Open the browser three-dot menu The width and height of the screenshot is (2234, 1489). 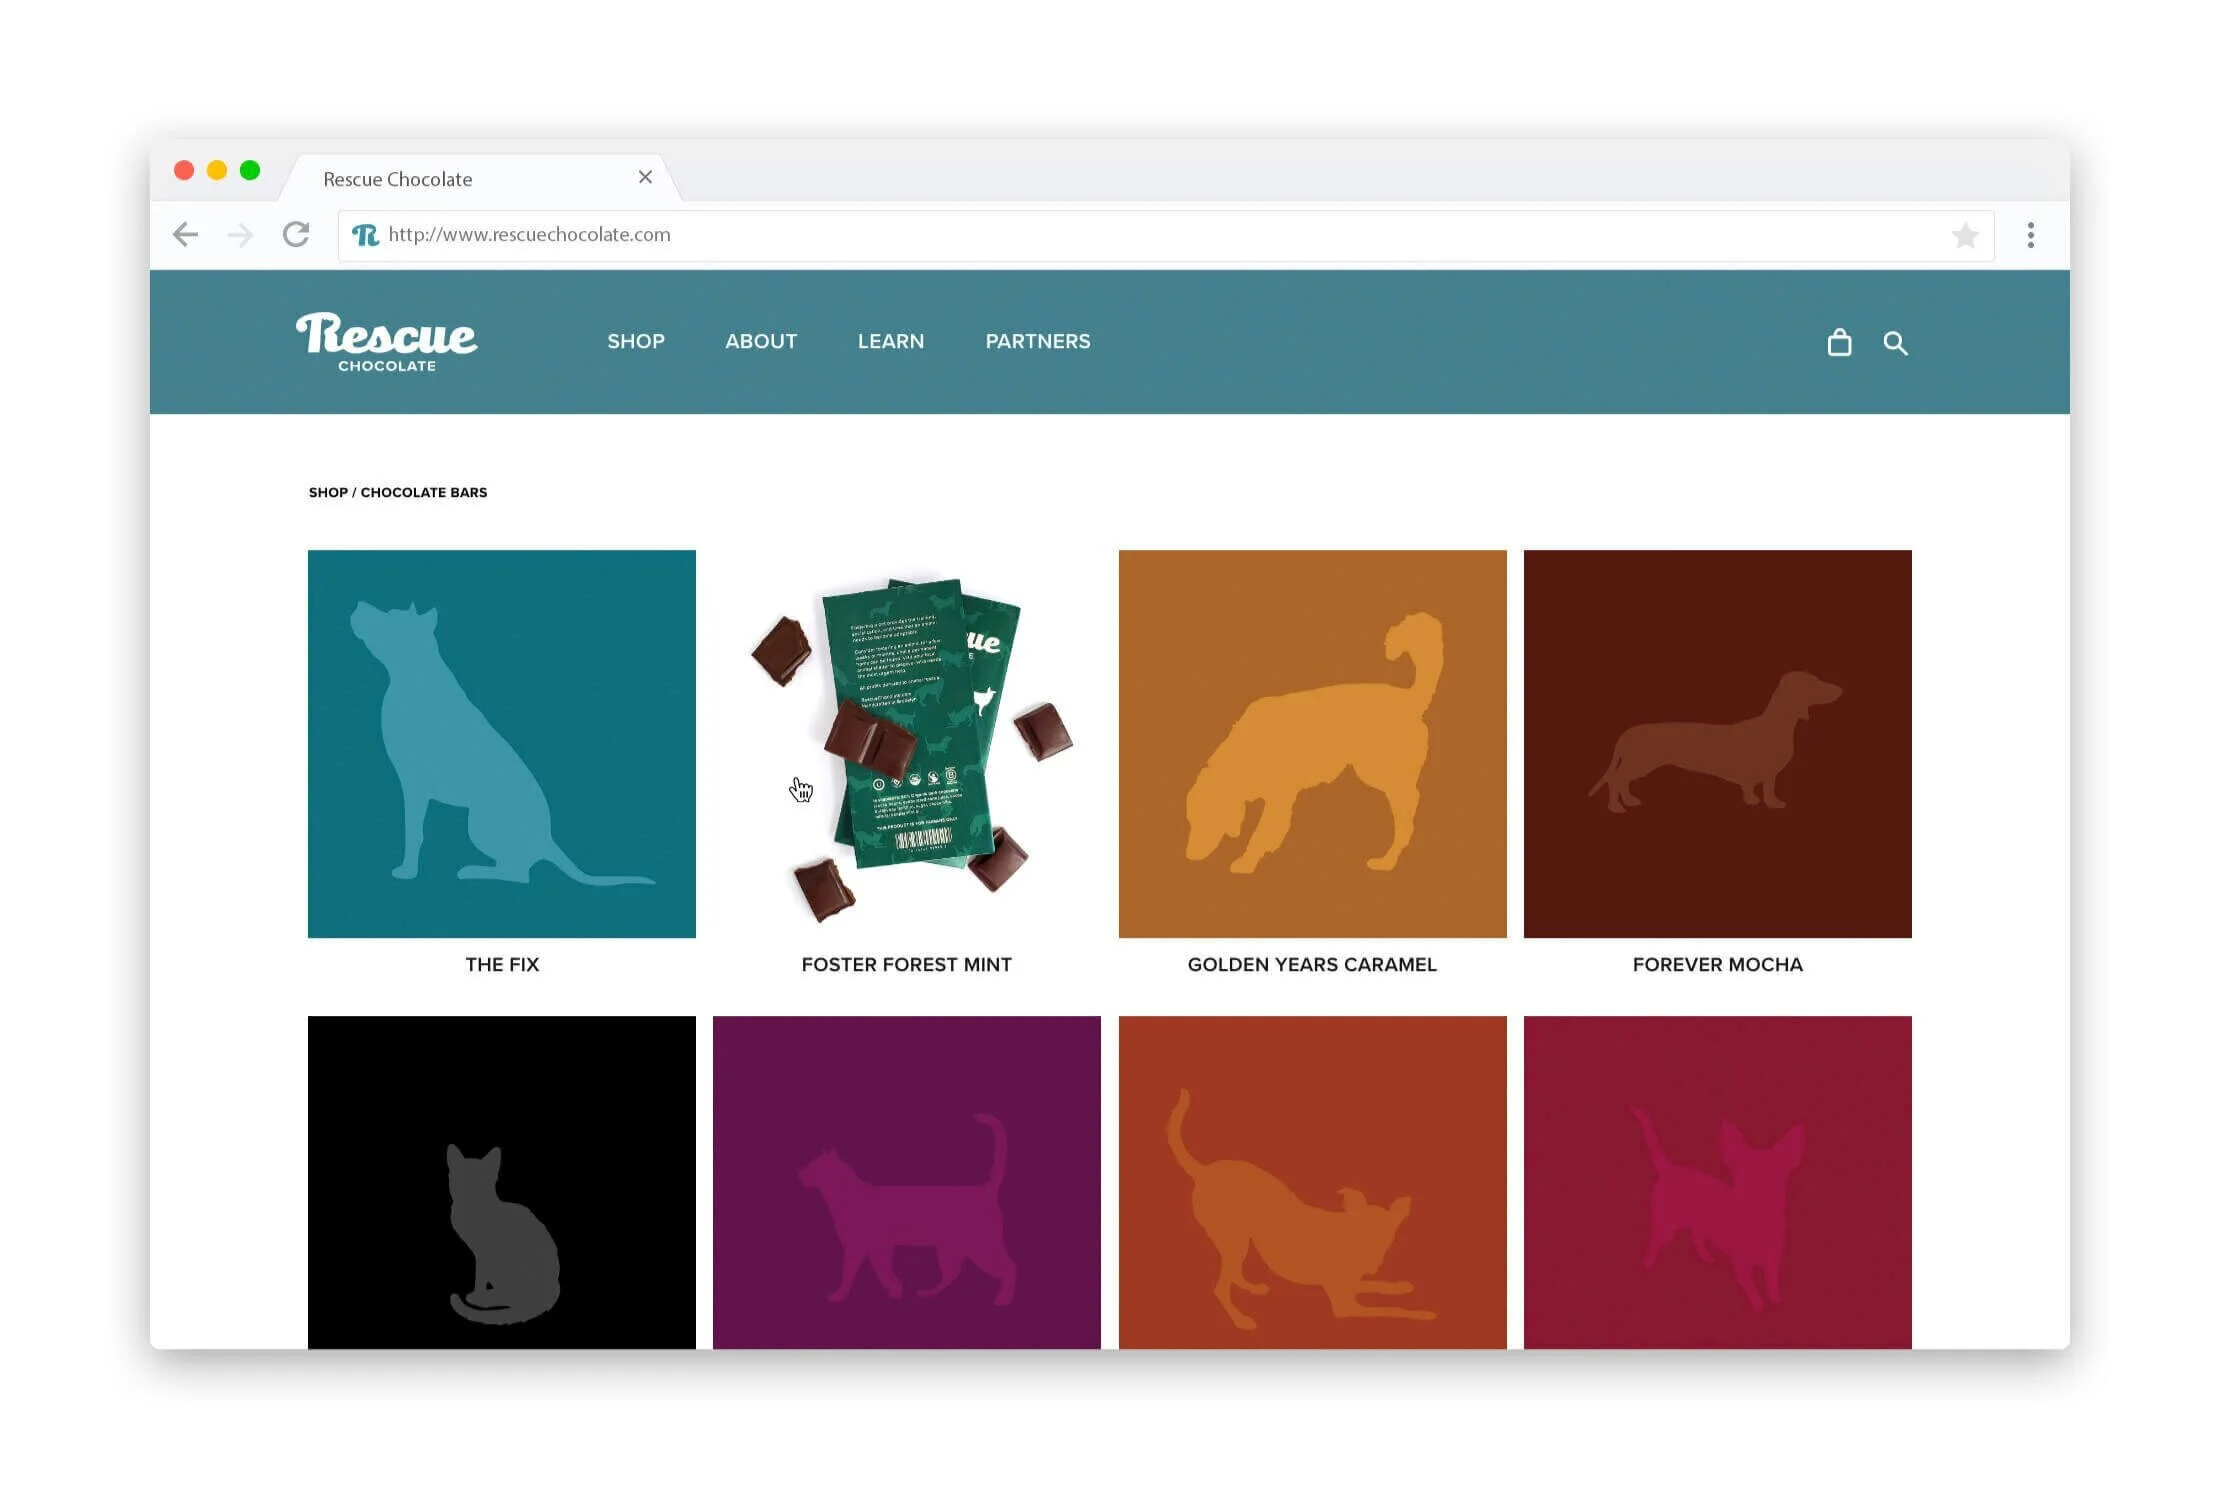coord(2029,236)
